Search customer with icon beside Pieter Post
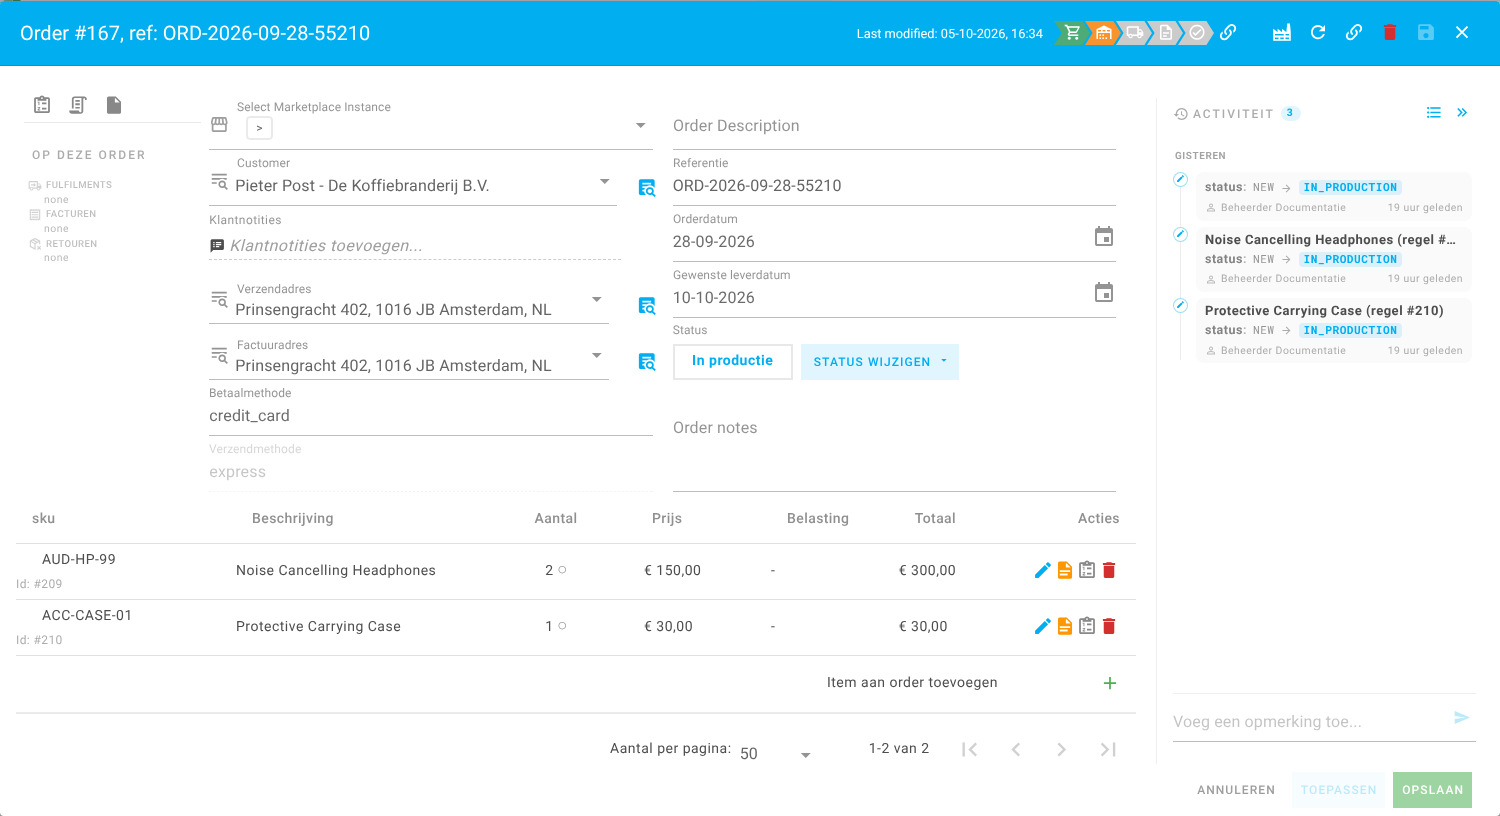Image resolution: width=1500 pixels, height=816 pixels. point(647,187)
